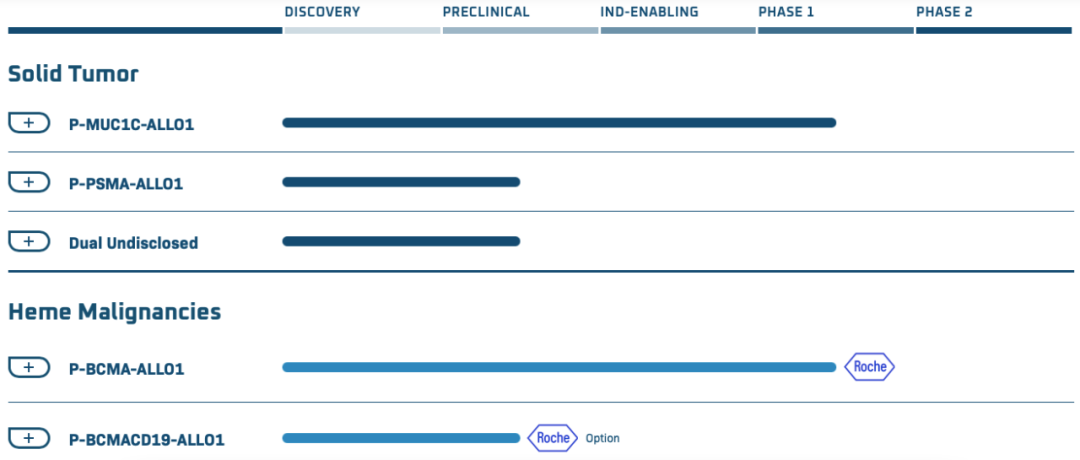This screenshot has width=1080, height=460.
Task: Select the Preclinical phase header
Action: click(486, 12)
